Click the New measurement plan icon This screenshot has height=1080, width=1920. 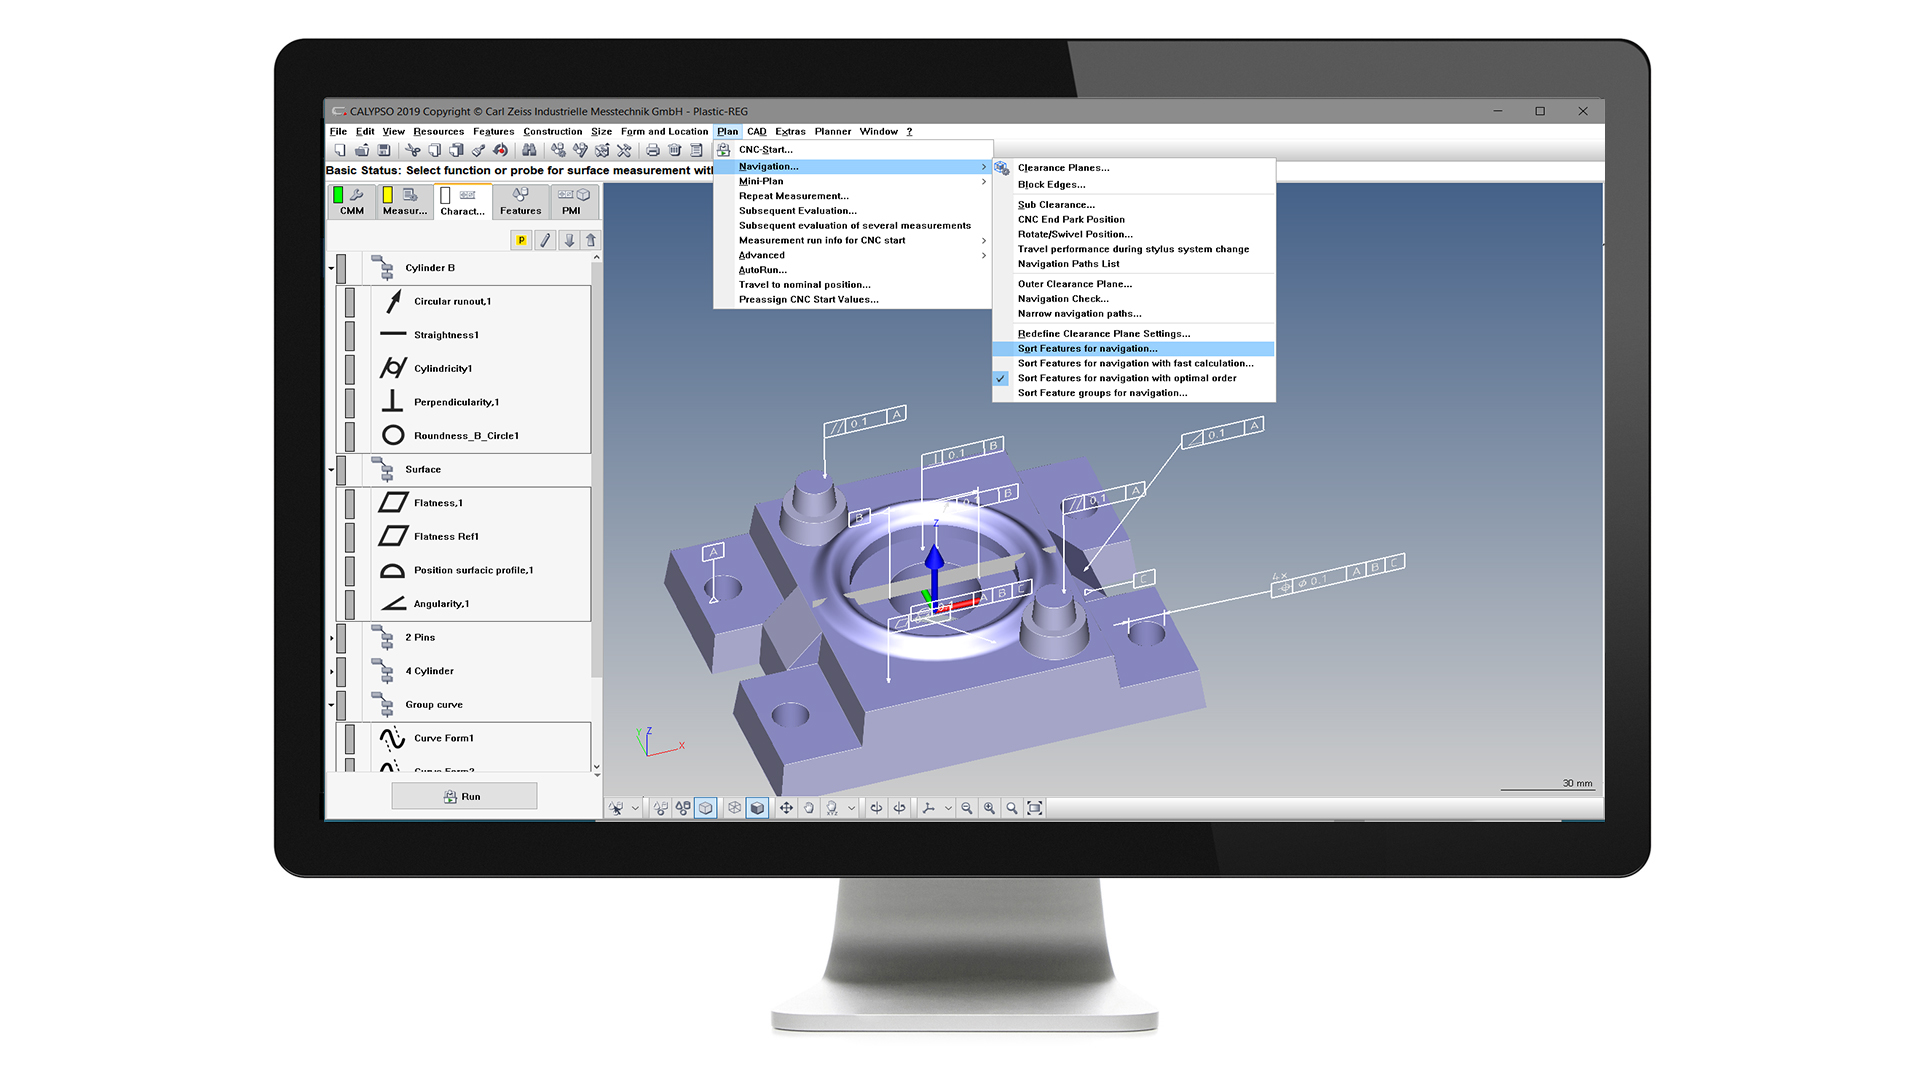coord(340,150)
